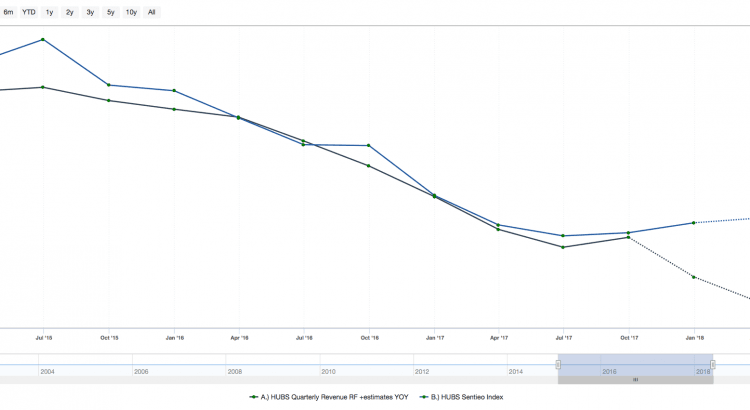750x410 pixels.
Task: Switch chart range to YTD
Action: pyautogui.click(x=28, y=12)
